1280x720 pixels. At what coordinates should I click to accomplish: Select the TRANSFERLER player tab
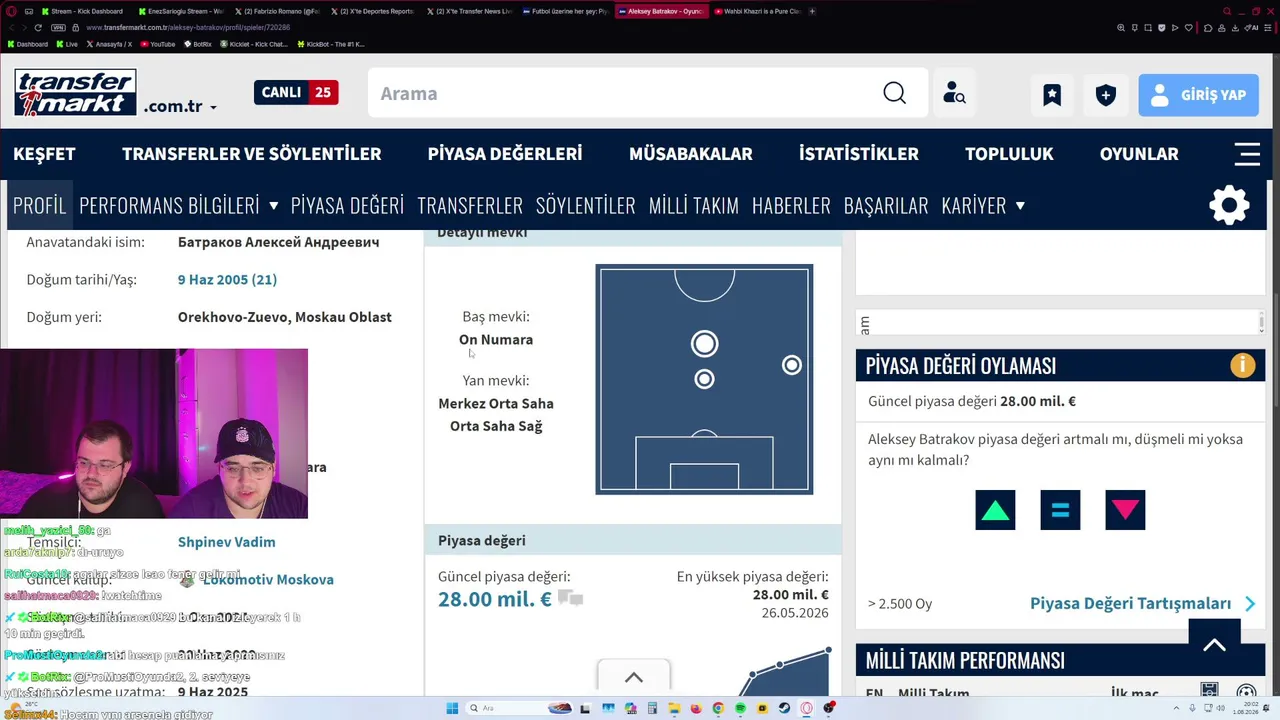[470, 205]
